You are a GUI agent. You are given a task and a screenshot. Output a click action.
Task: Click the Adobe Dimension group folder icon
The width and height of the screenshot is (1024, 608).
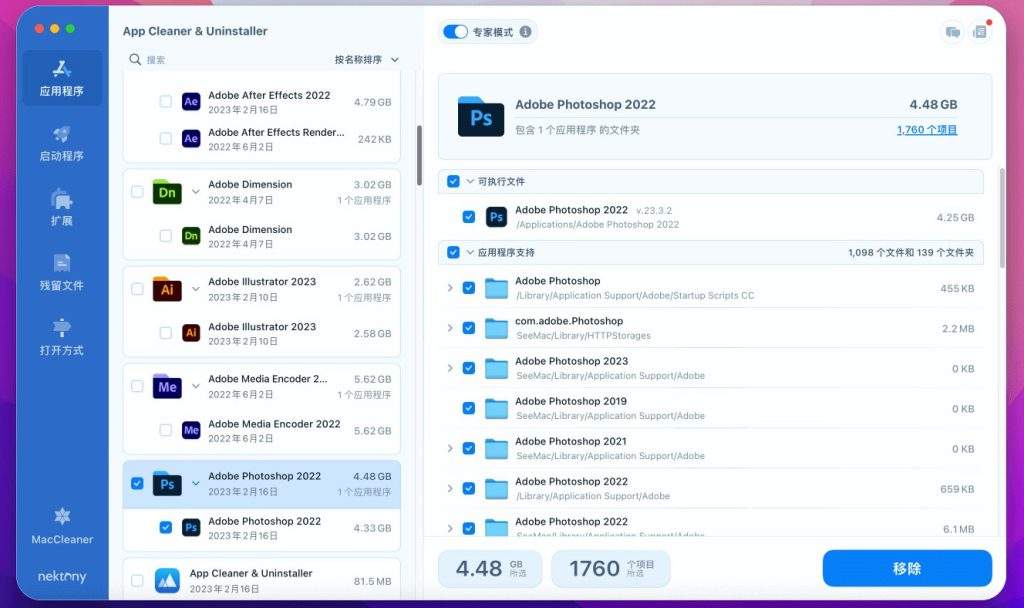point(167,192)
